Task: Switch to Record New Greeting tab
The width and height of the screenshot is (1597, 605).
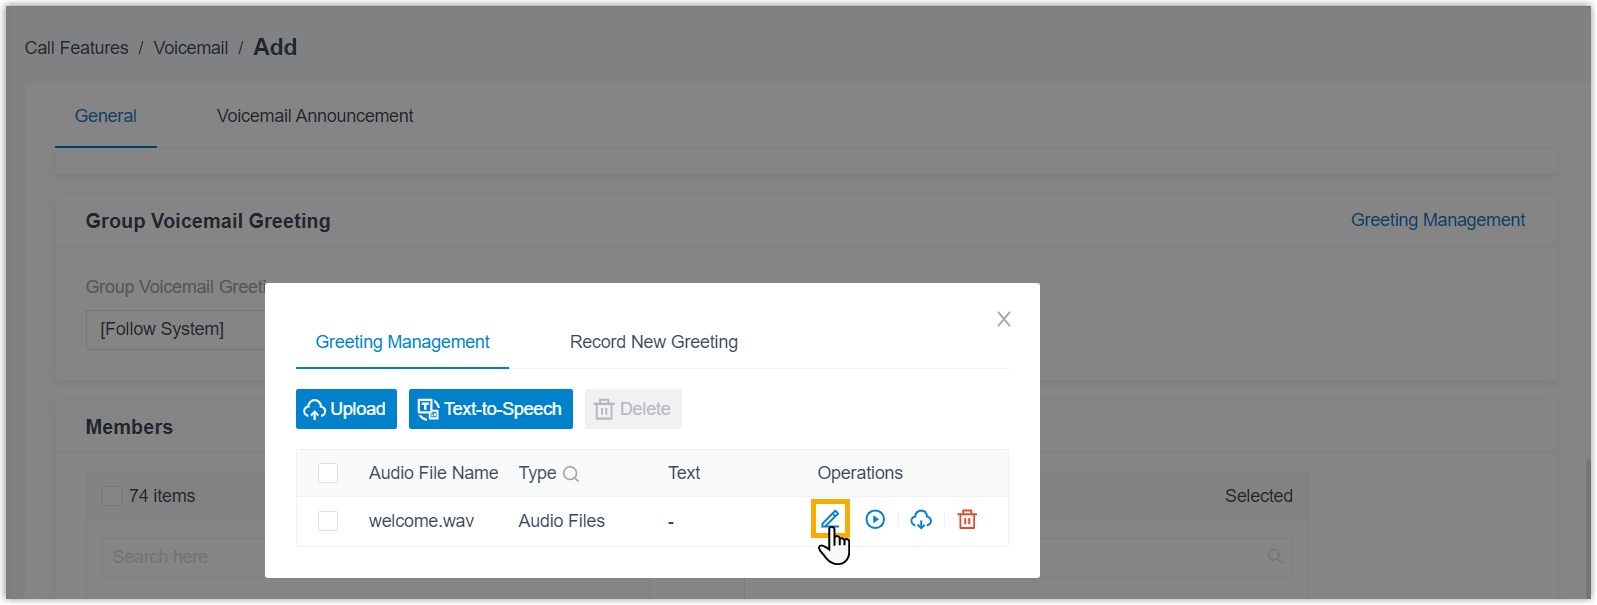Action: coord(654,342)
